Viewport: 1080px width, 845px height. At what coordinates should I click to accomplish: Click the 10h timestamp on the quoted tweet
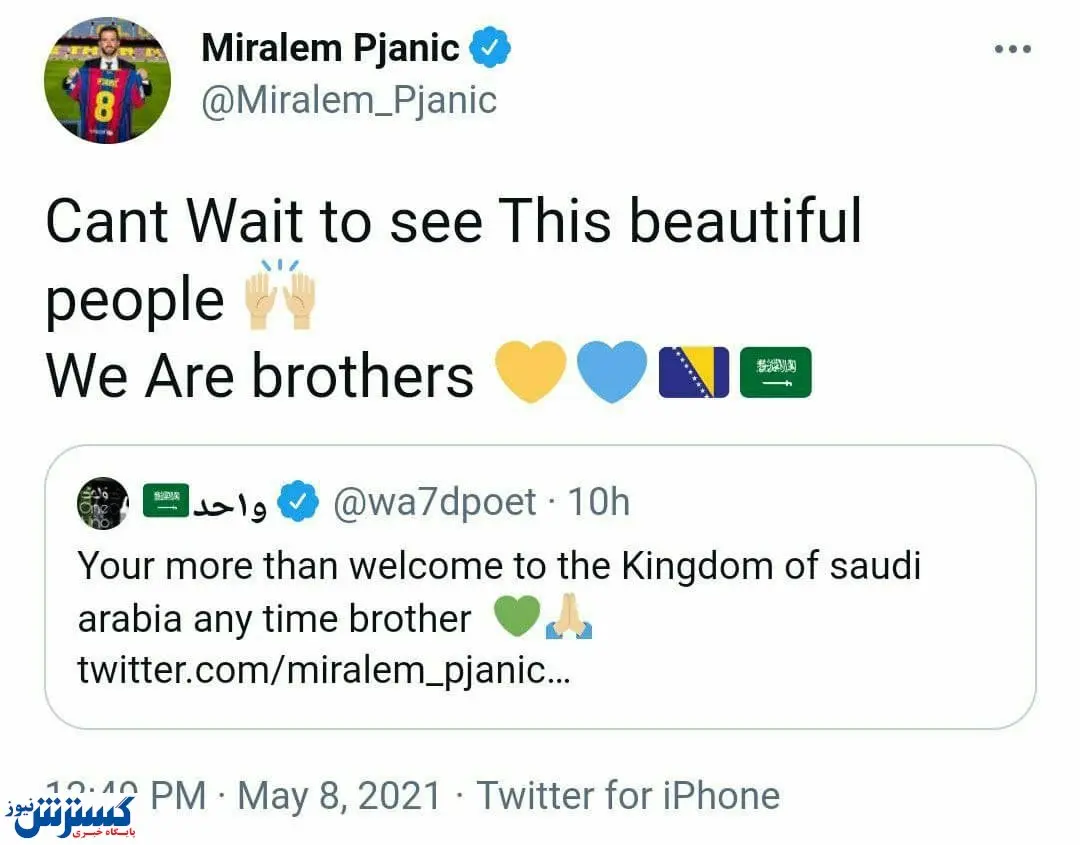click(x=600, y=502)
